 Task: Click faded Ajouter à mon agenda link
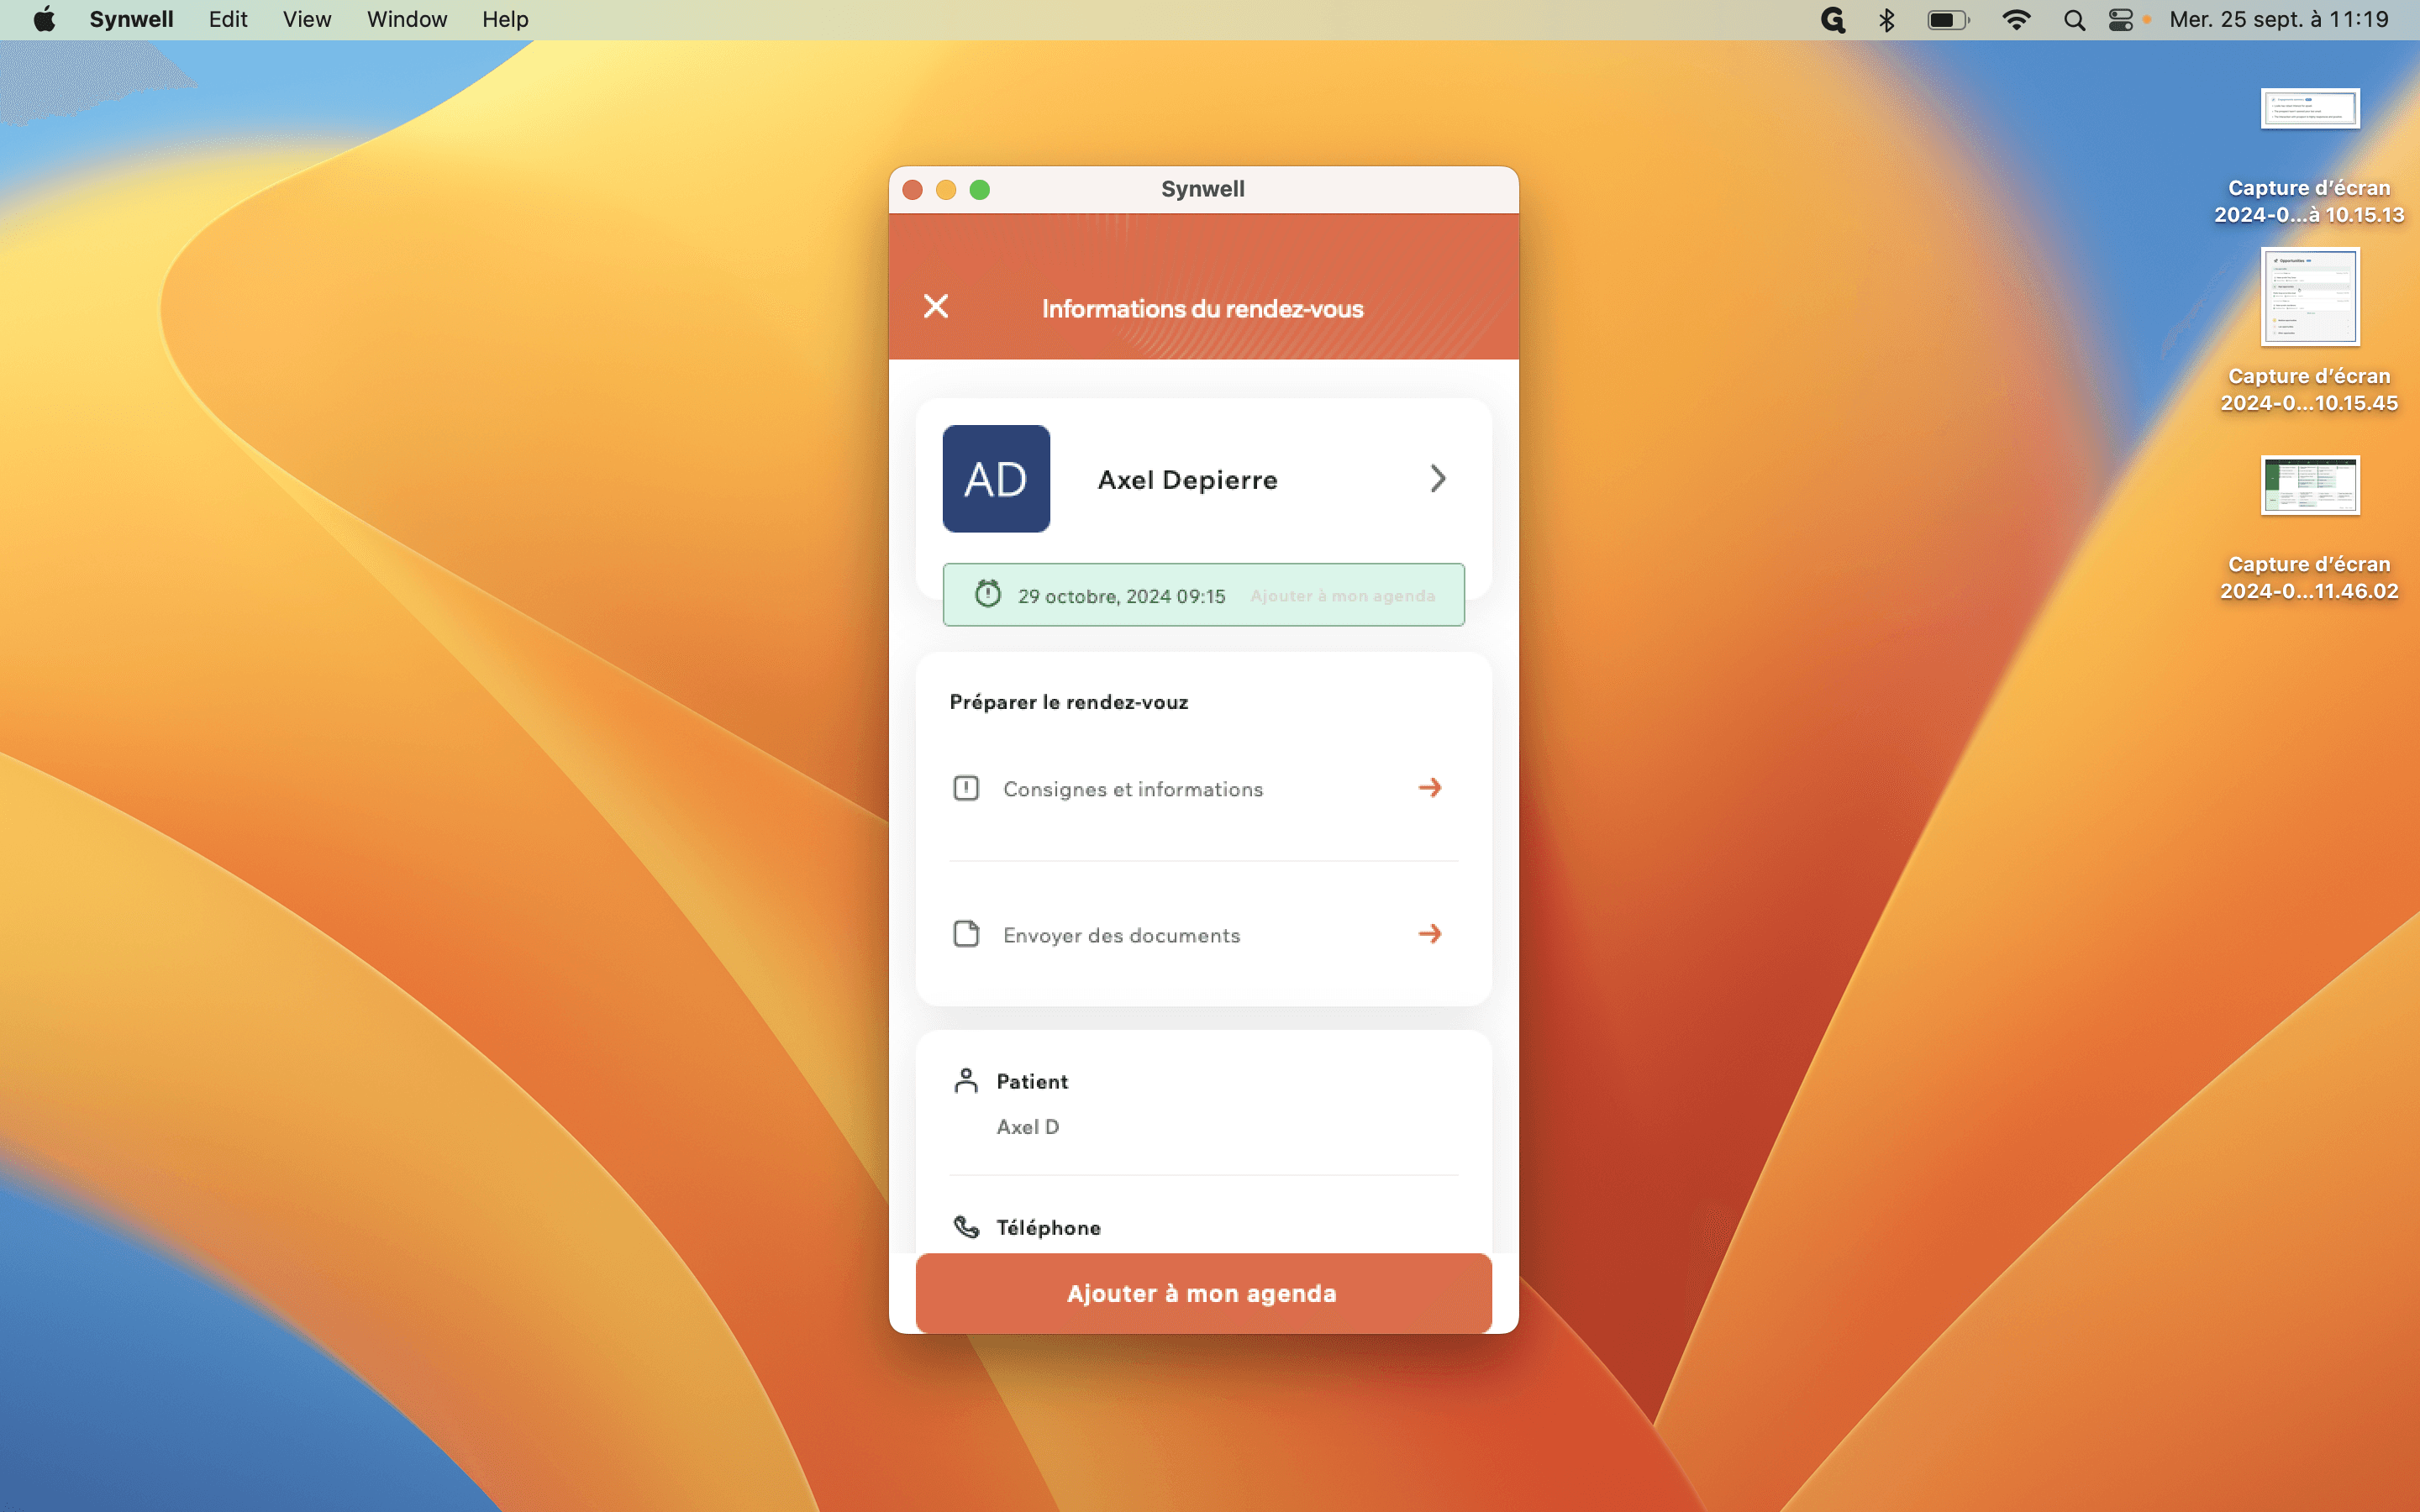tap(1342, 596)
